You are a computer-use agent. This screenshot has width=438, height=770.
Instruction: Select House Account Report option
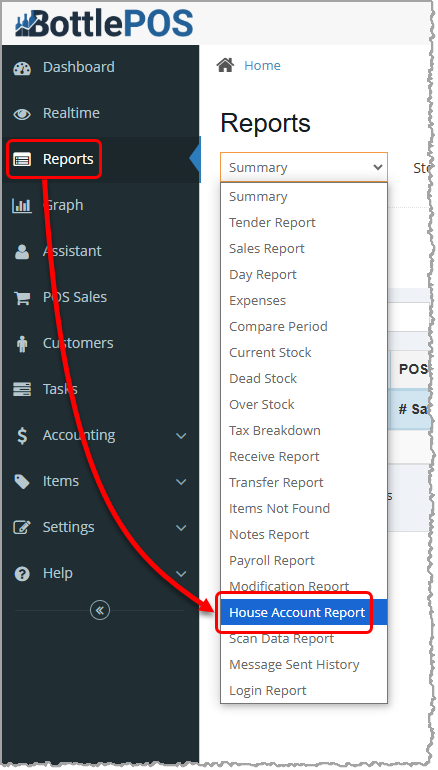click(x=304, y=613)
